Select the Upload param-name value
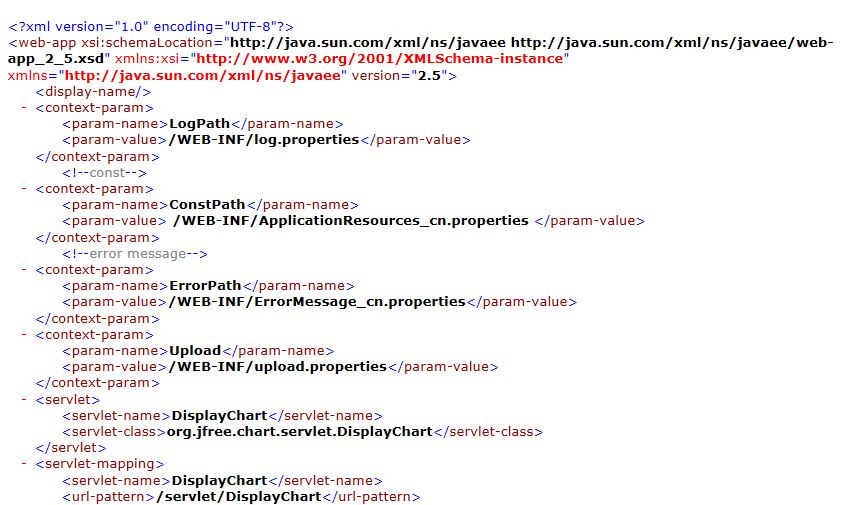The height and width of the screenshot is (505, 851). [x=195, y=351]
